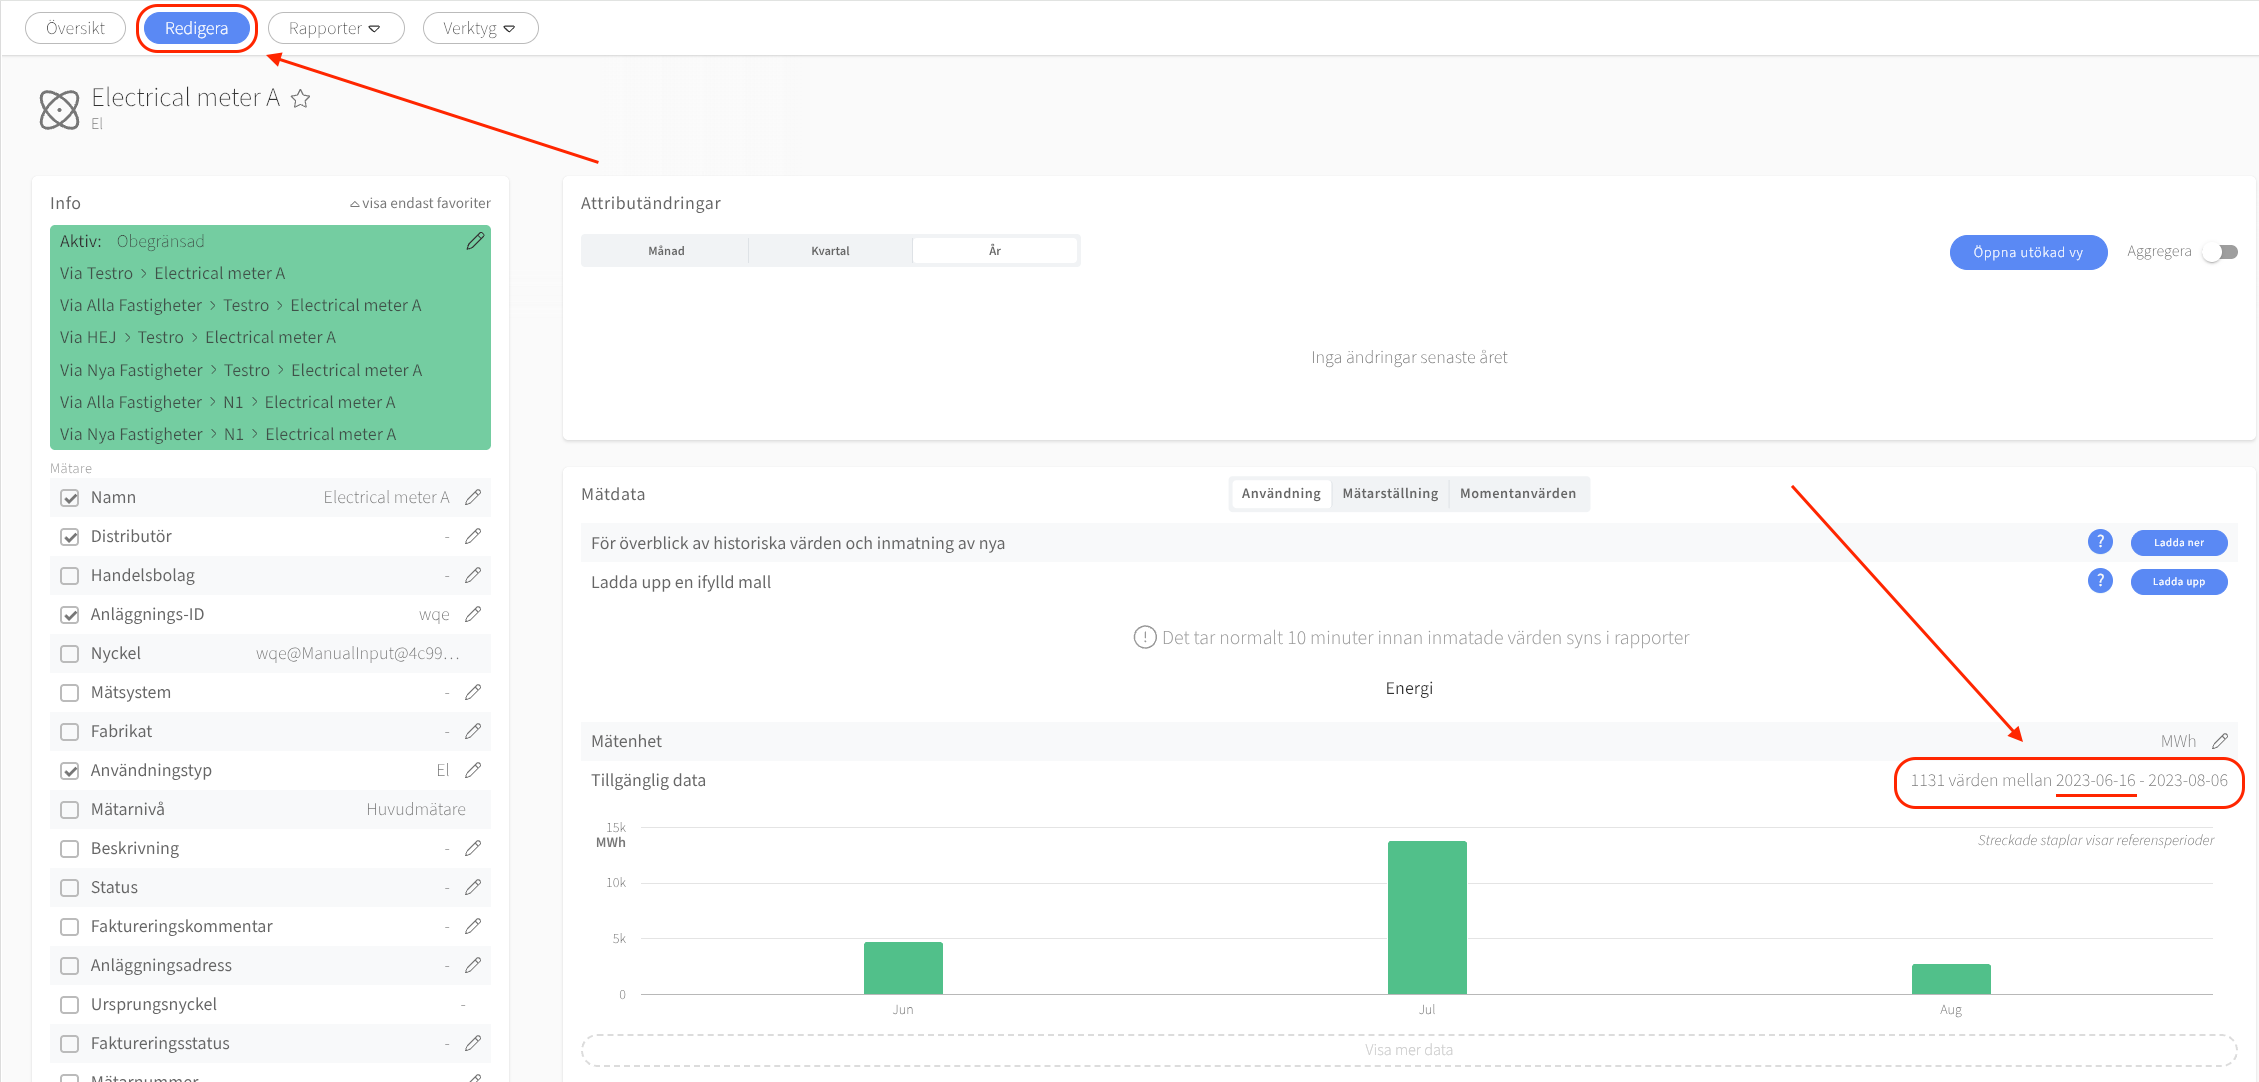Tick the Faktureringskommentar checkbox

(x=70, y=927)
